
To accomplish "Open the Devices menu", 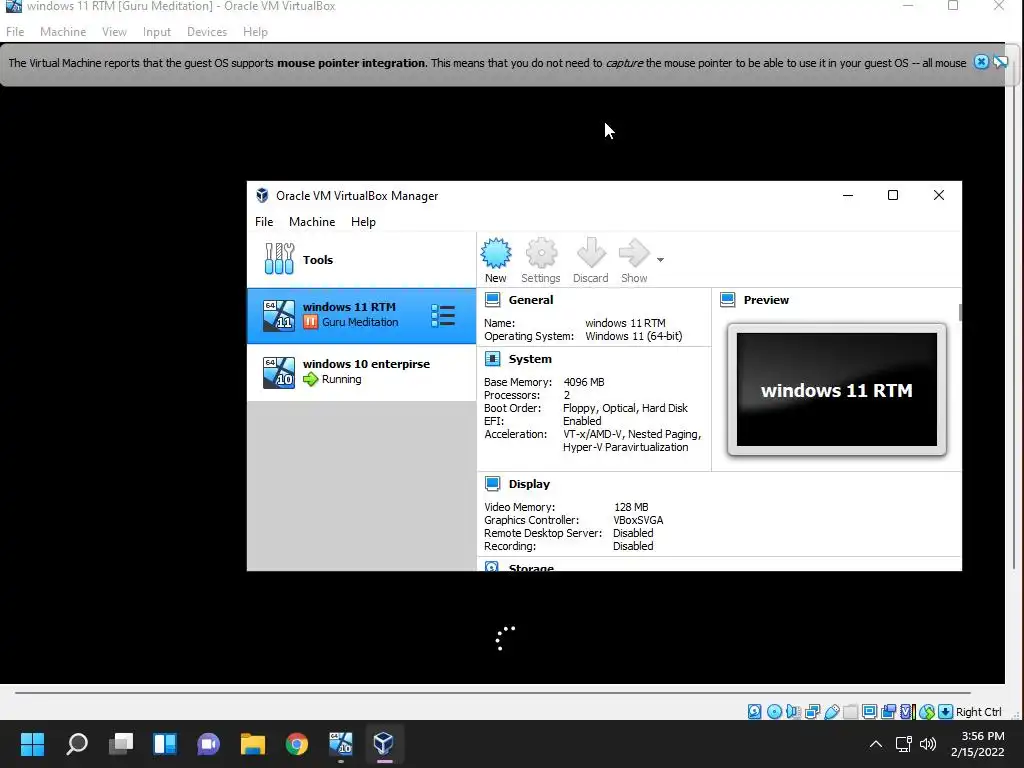I will (207, 31).
